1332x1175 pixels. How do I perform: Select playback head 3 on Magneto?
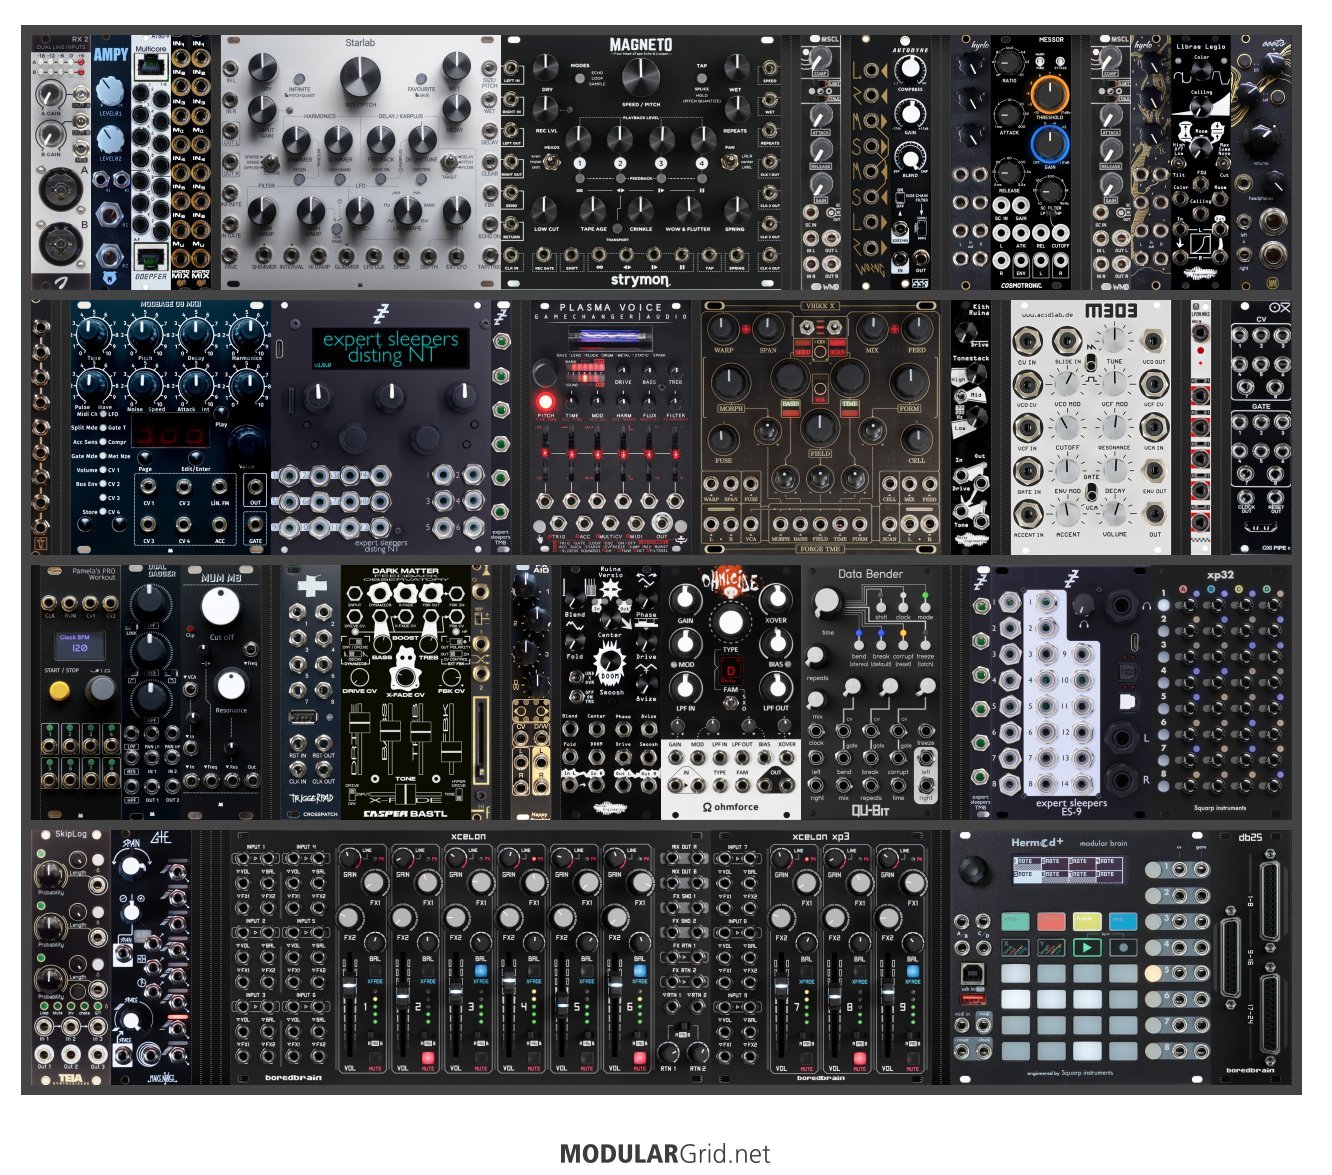pos(661,163)
